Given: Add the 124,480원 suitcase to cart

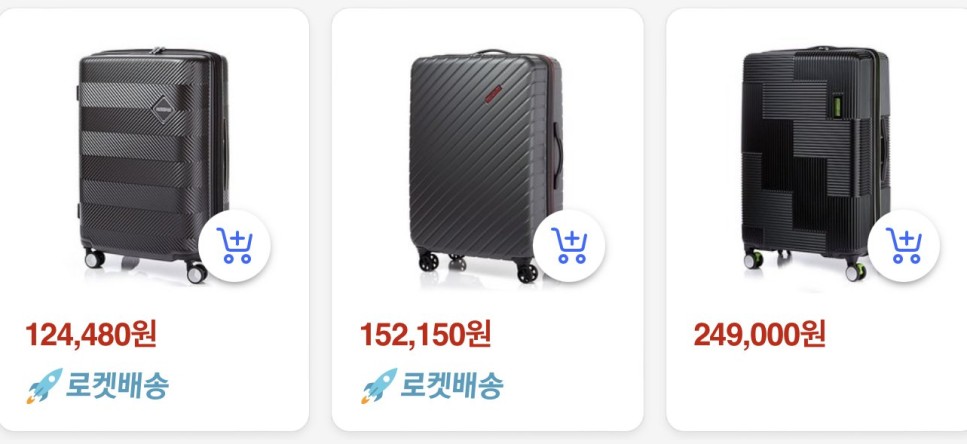Looking at the screenshot, I should pos(234,246).
